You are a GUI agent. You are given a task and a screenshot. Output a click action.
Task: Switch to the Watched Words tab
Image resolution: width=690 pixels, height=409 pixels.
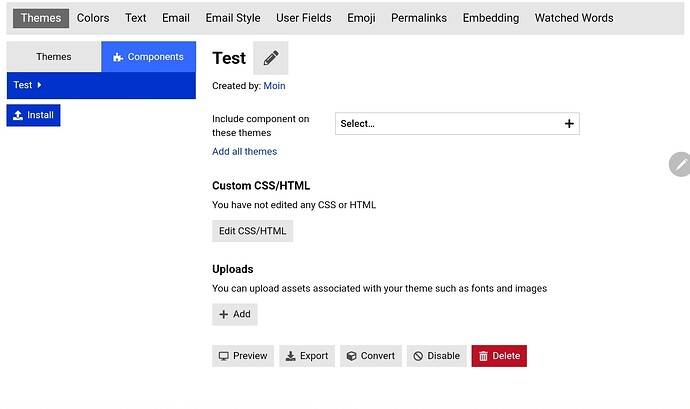click(x=574, y=18)
